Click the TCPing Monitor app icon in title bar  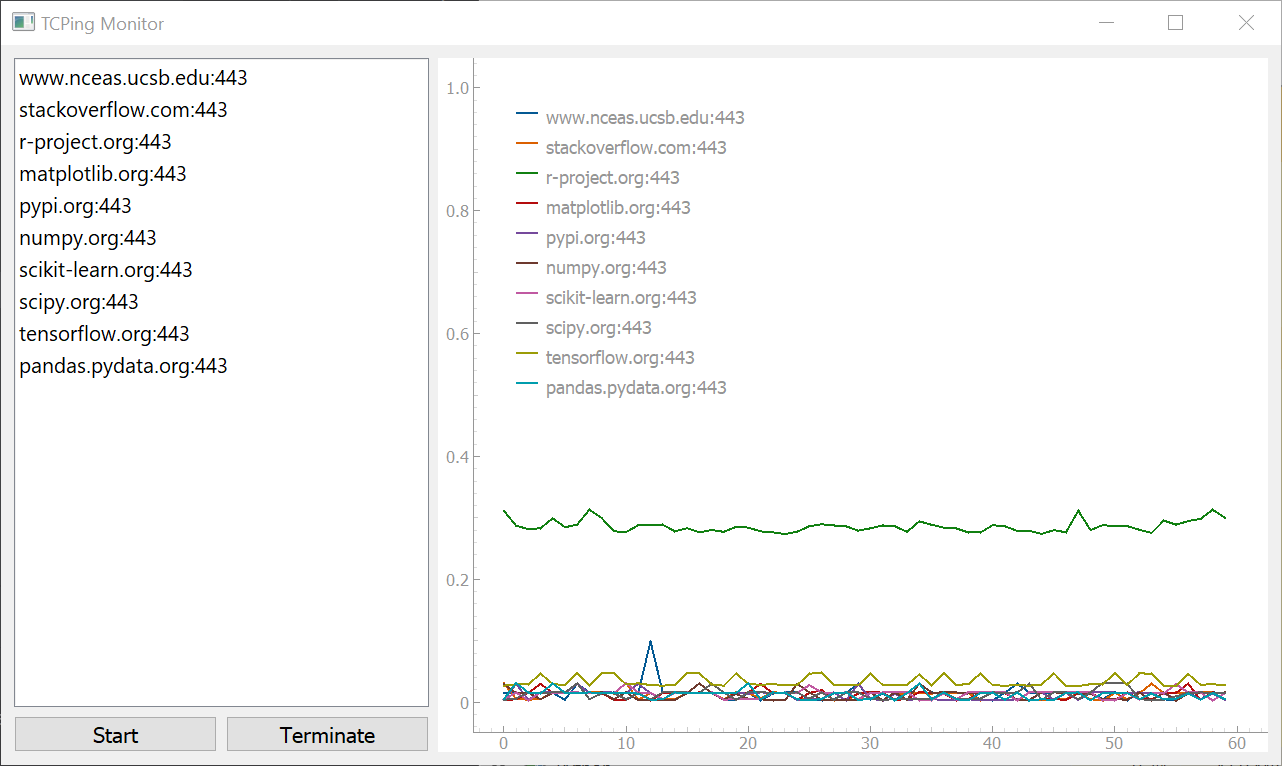(x=23, y=22)
